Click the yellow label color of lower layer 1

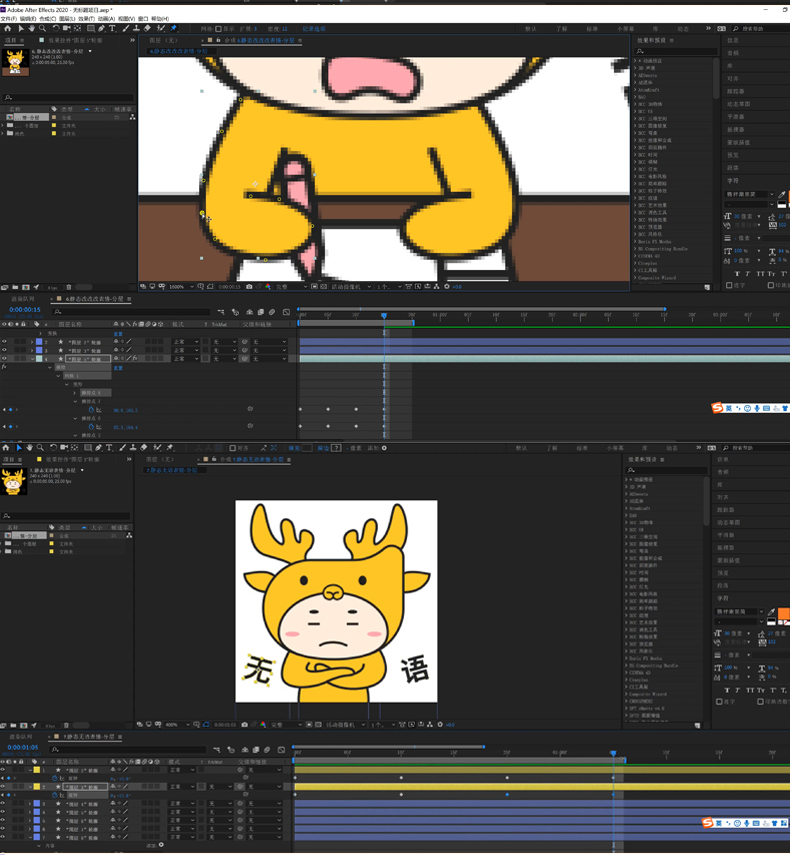(37, 770)
